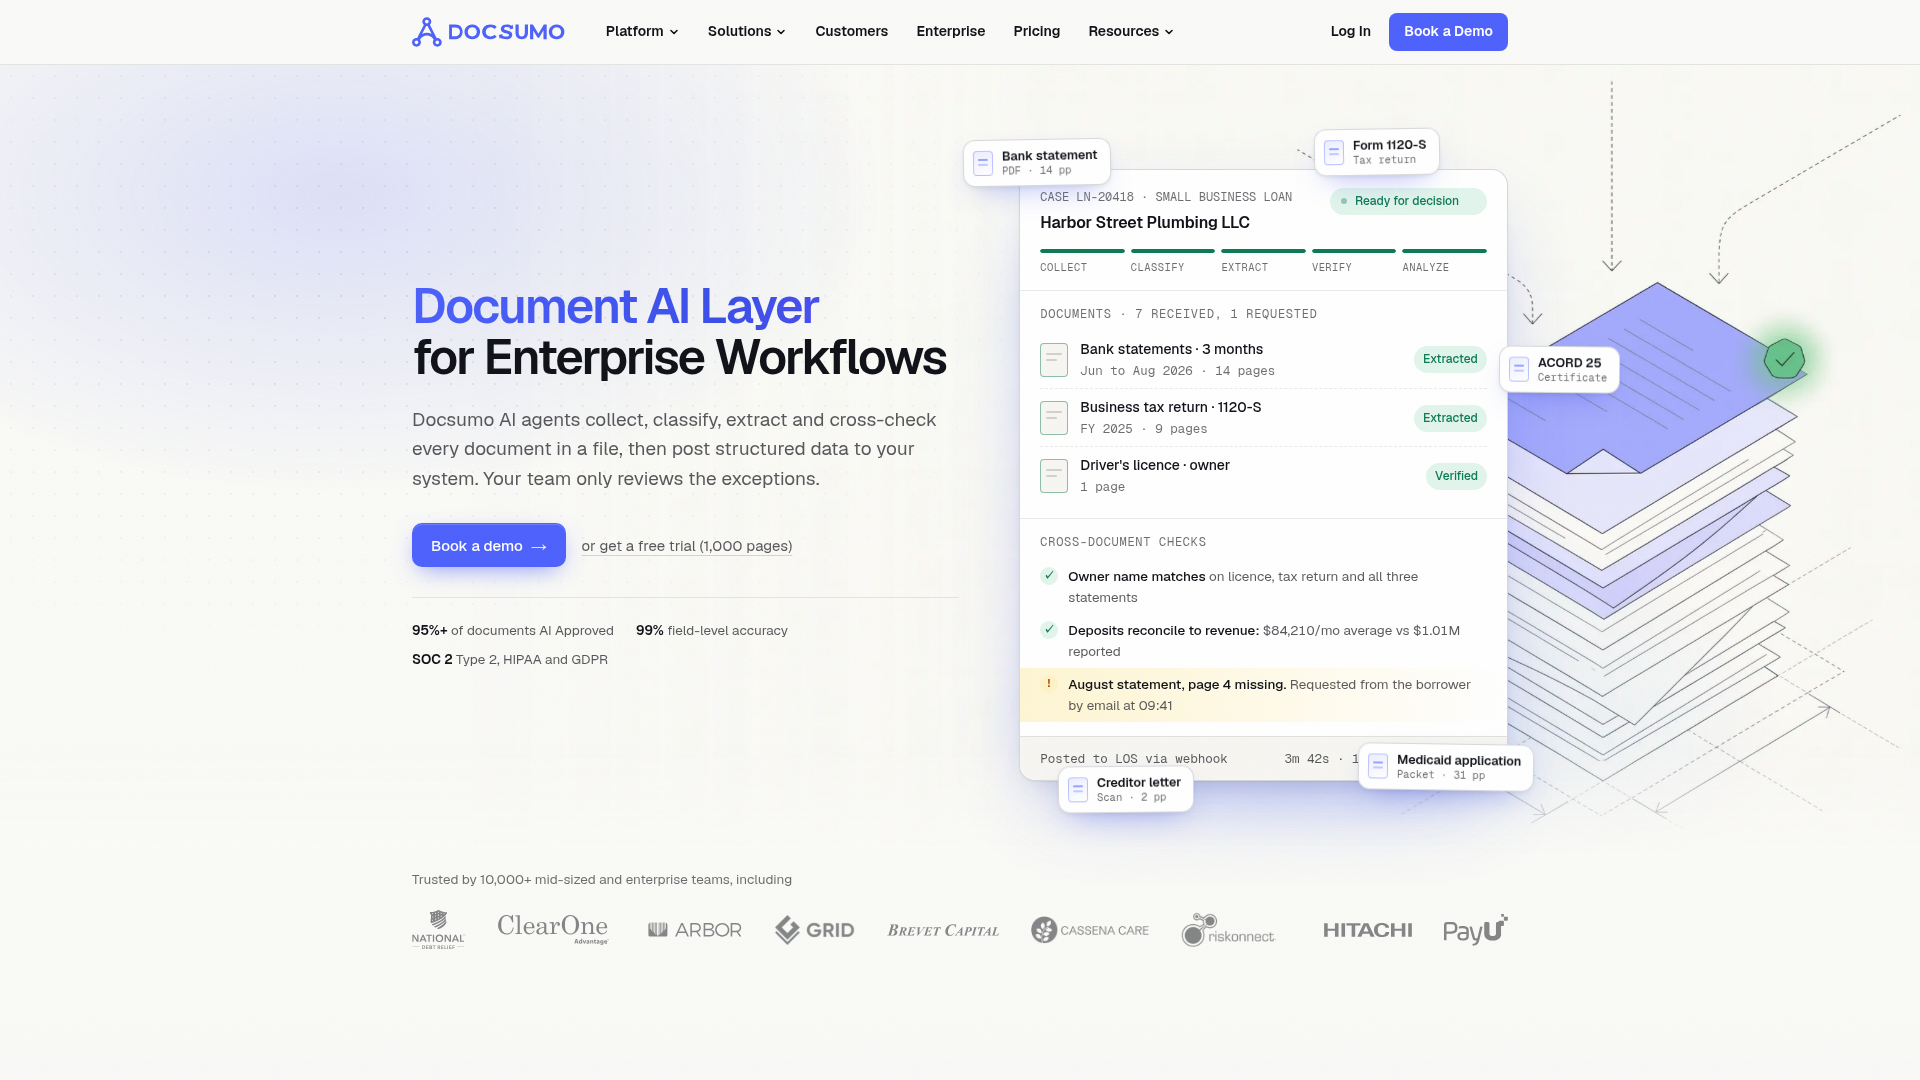Select the ACORD 25 certificate icon
Image resolution: width=1920 pixels, height=1080 pixels.
point(1519,370)
